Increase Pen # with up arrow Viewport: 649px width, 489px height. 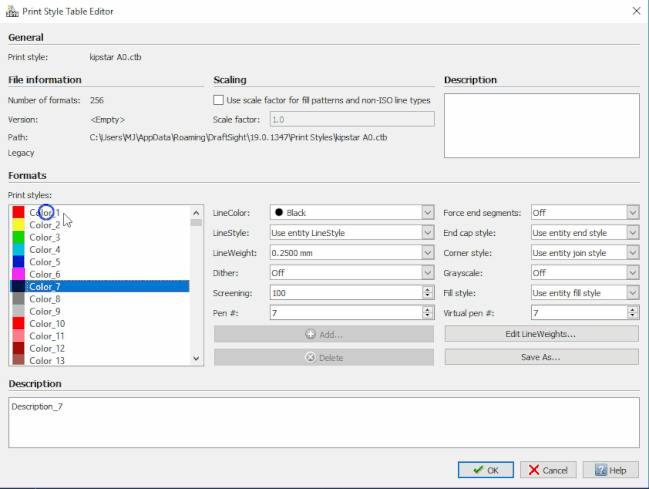[x=428, y=309]
